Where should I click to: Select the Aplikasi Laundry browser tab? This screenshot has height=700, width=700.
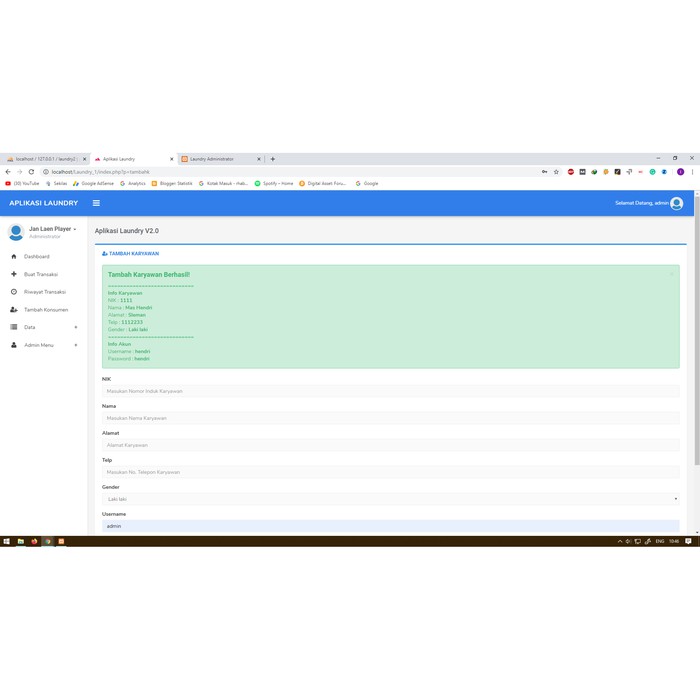[x=119, y=159]
